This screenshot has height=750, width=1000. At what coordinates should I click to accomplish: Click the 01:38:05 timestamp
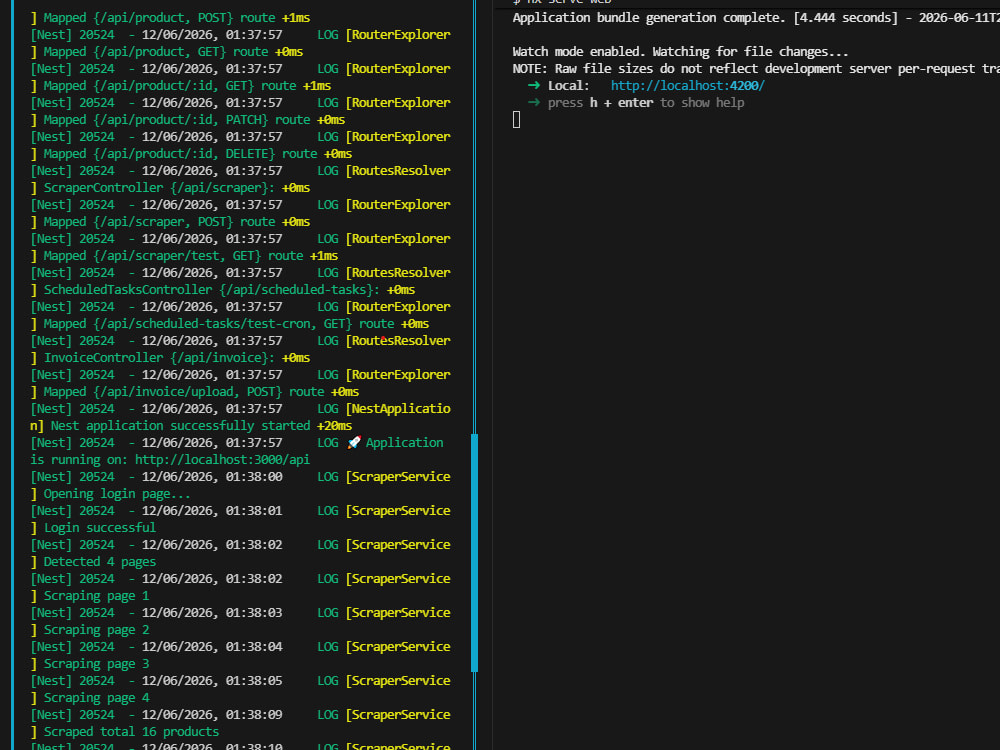(x=254, y=681)
